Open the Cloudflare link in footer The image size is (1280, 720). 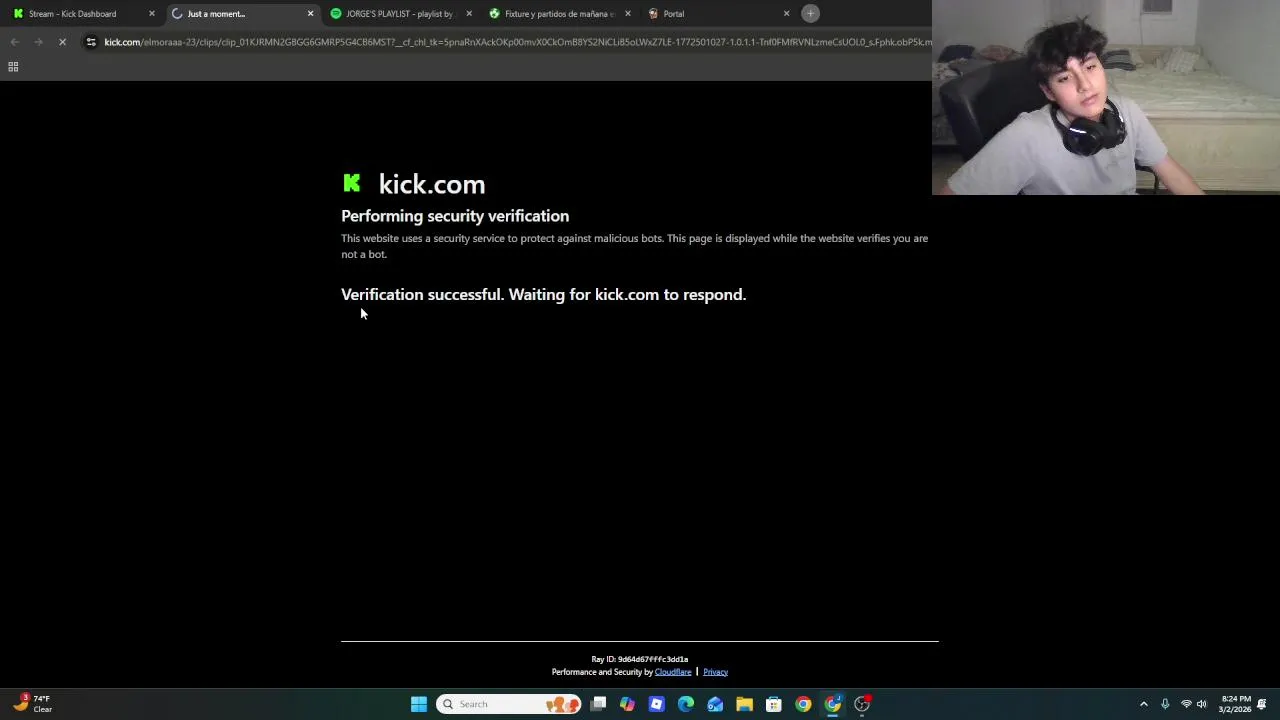[x=673, y=672]
